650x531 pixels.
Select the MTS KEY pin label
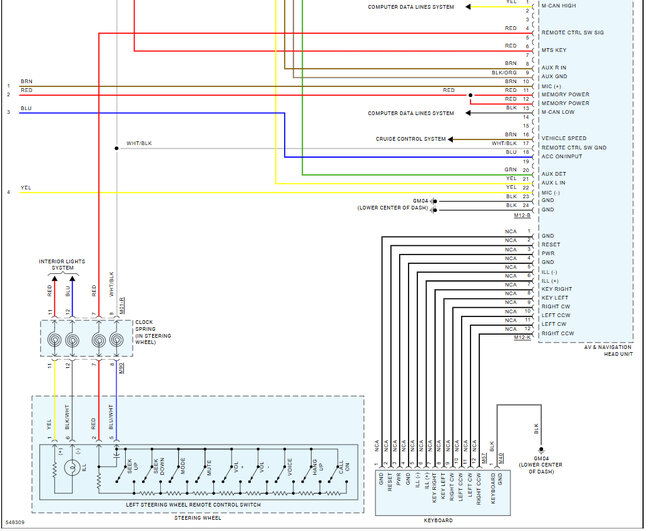click(553, 50)
